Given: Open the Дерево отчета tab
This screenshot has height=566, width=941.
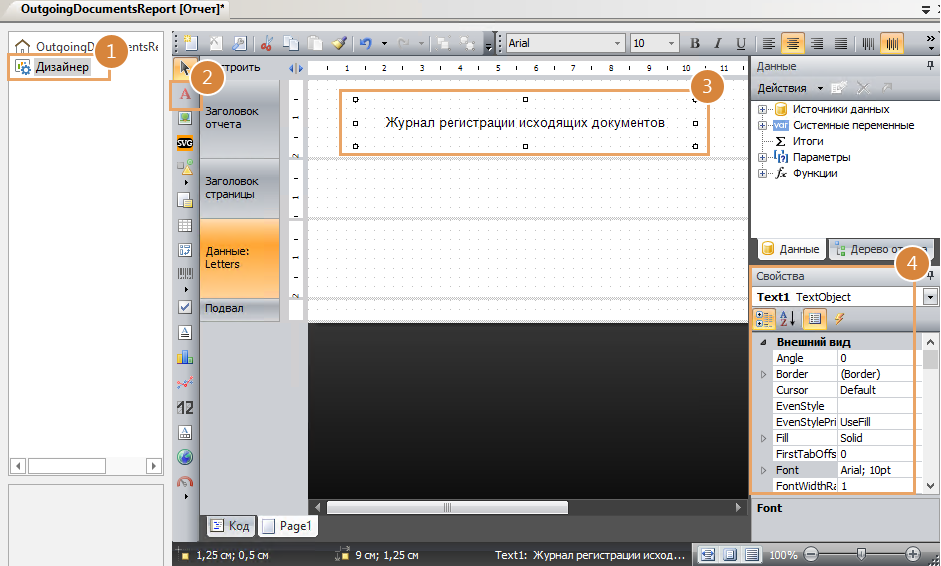Looking at the screenshot, I should pyautogui.click(x=880, y=249).
